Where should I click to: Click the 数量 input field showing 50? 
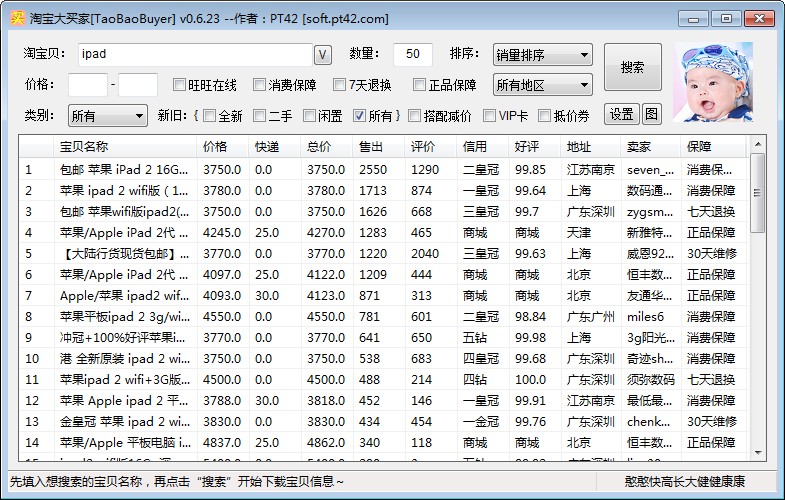click(x=412, y=54)
